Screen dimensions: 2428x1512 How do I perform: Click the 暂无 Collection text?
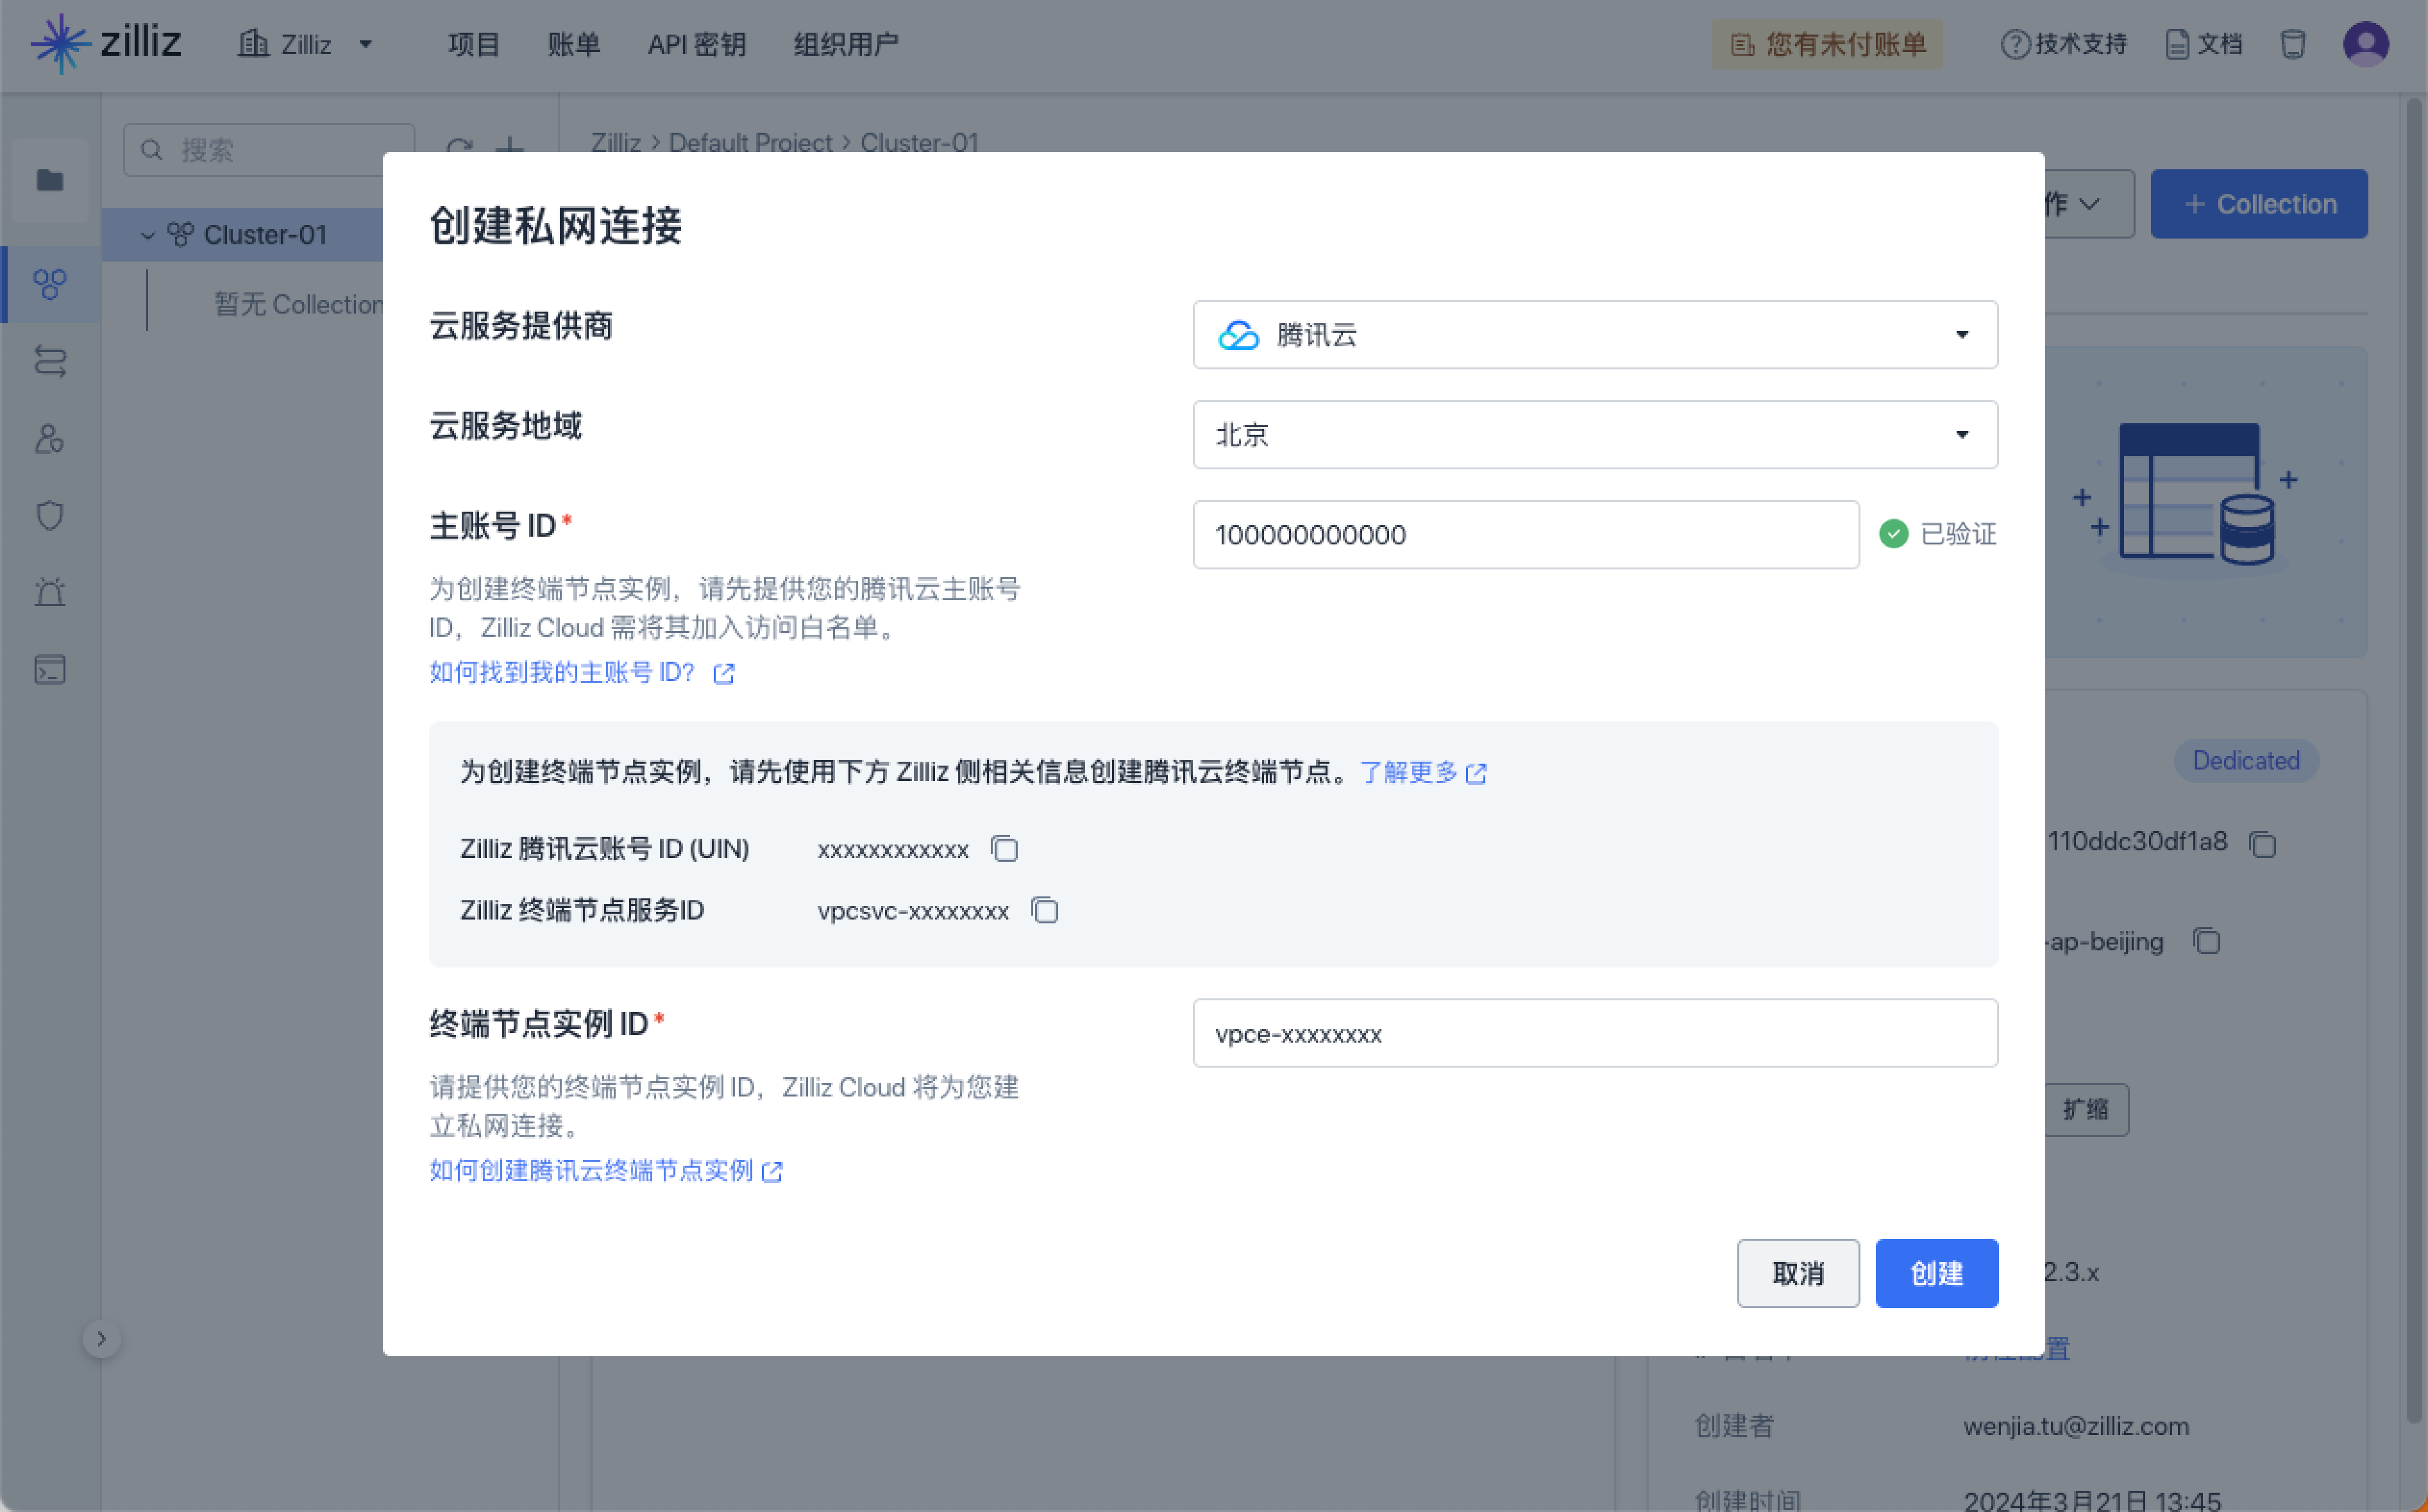coord(298,304)
